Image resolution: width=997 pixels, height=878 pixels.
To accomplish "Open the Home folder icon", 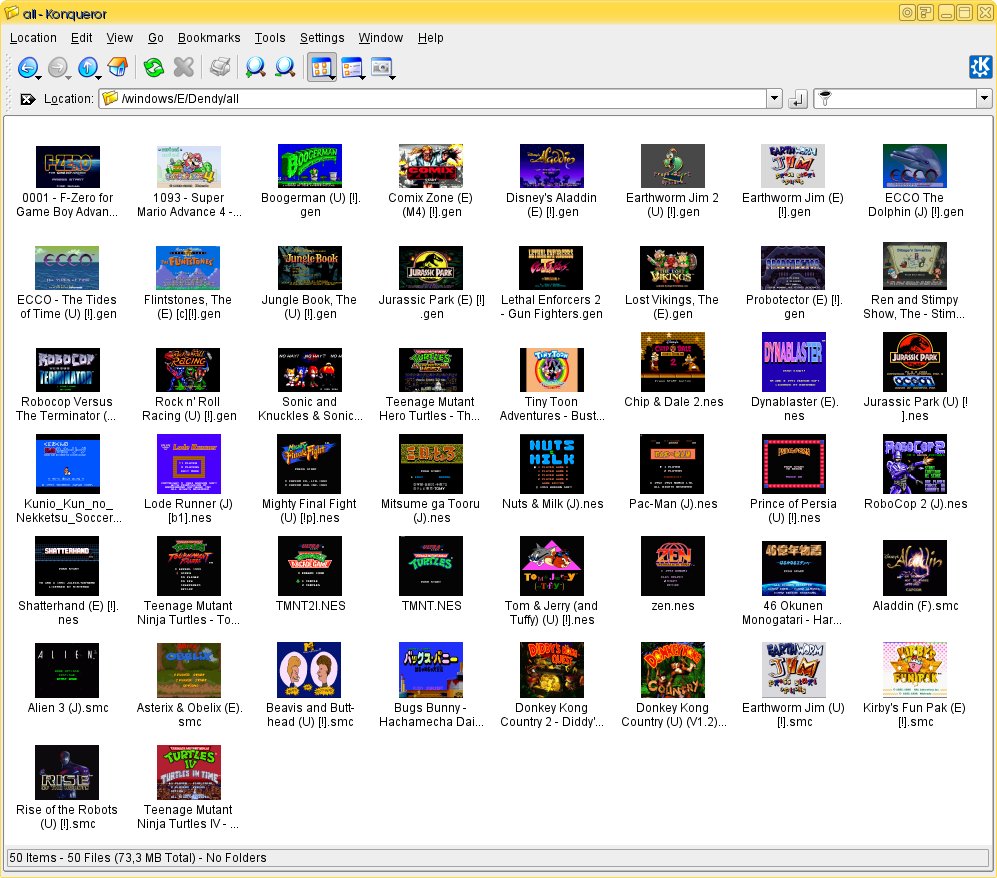I will click(x=118, y=67).
